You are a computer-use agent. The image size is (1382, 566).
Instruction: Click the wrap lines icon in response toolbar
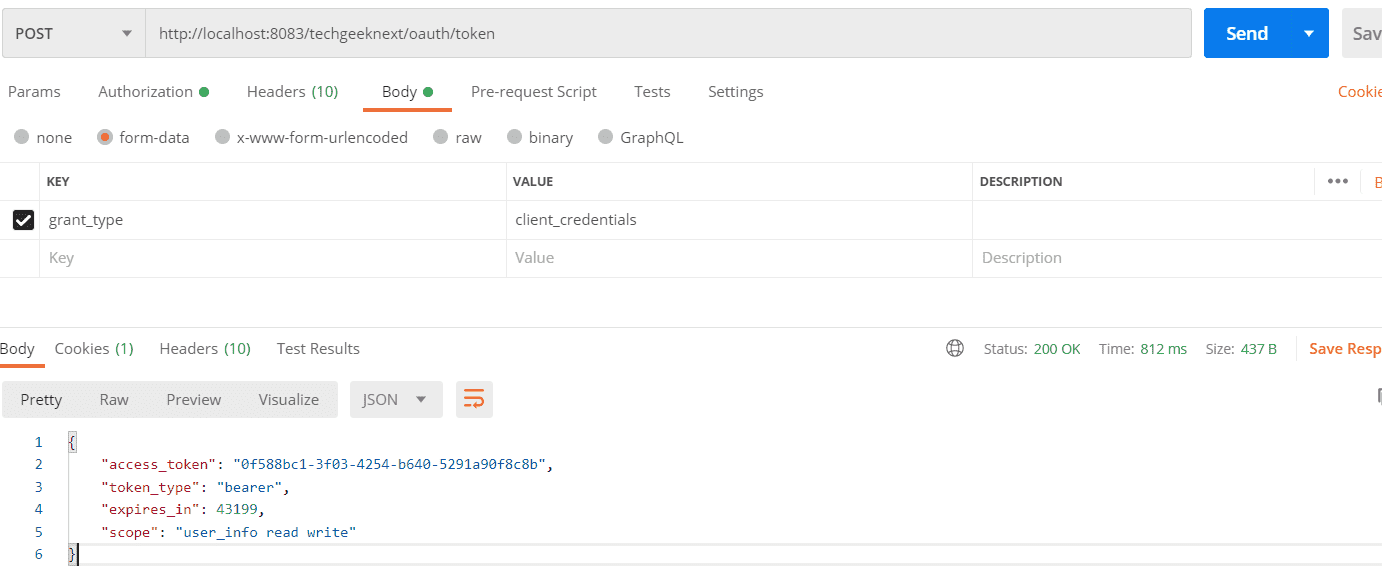[474, 399]
